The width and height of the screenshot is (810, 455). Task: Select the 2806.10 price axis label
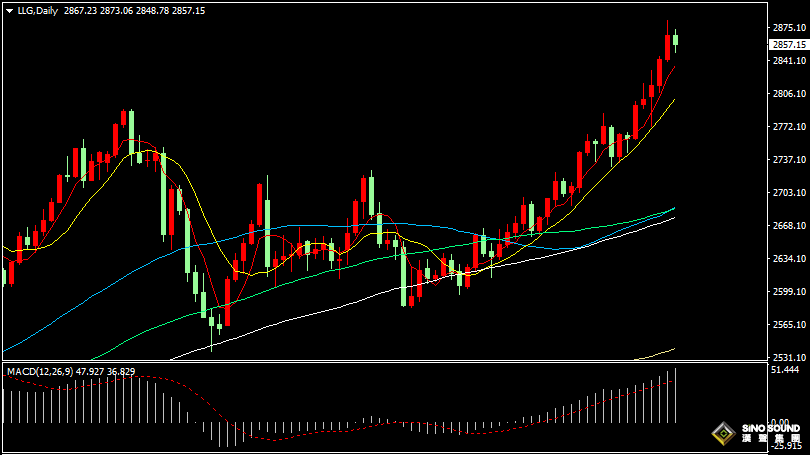(x=789, y=93)
